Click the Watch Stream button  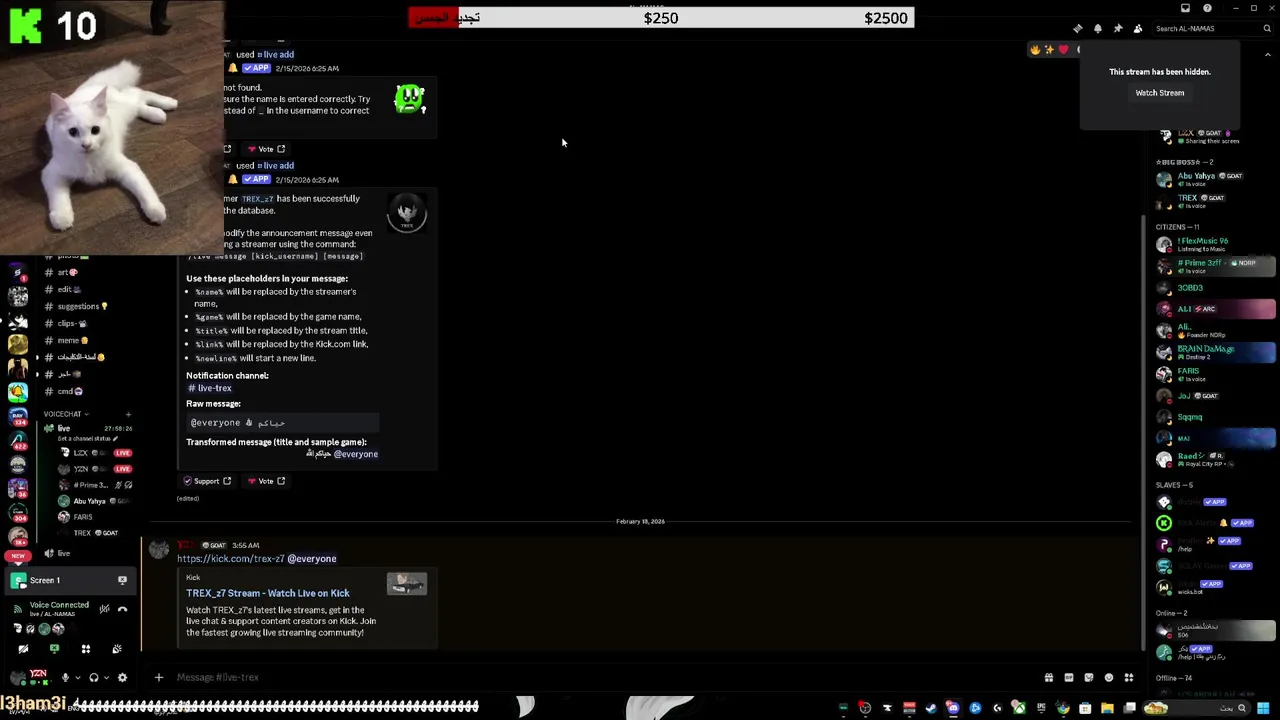[1159, 93]
